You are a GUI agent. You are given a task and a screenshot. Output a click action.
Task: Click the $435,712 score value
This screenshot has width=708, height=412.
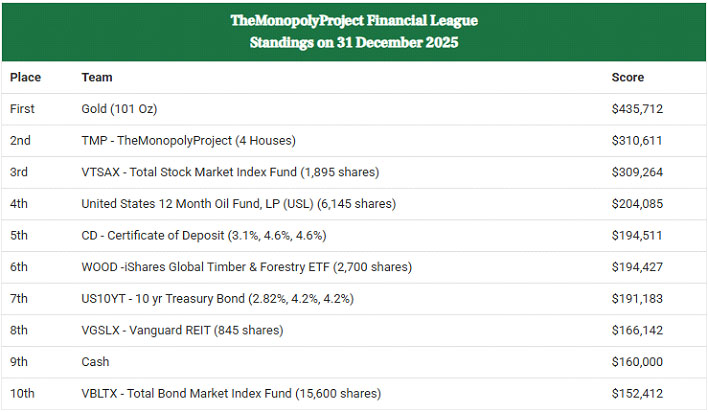637,109
